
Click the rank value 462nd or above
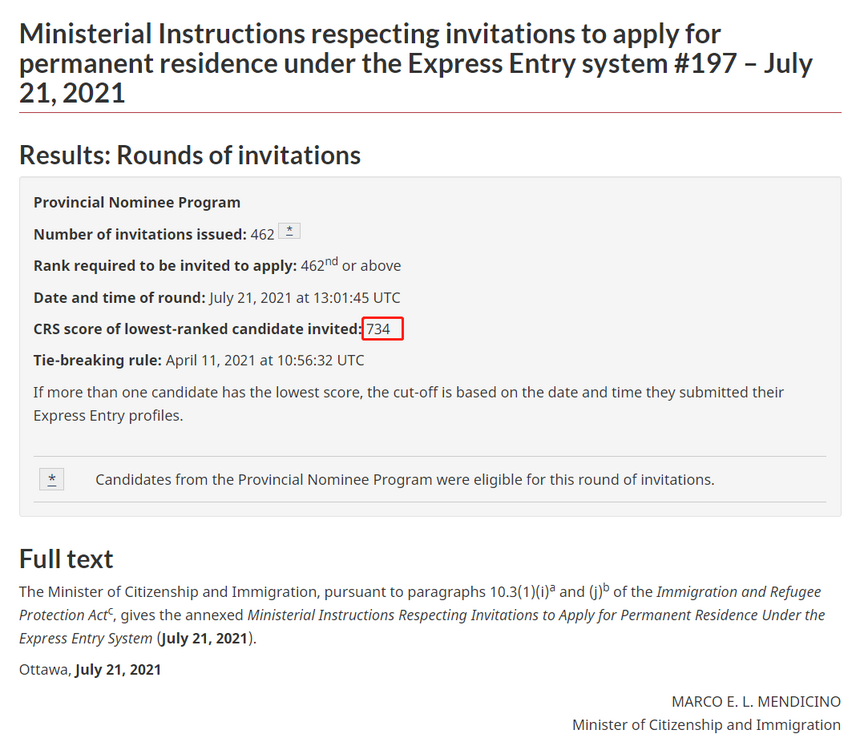(x=350, y=265)
